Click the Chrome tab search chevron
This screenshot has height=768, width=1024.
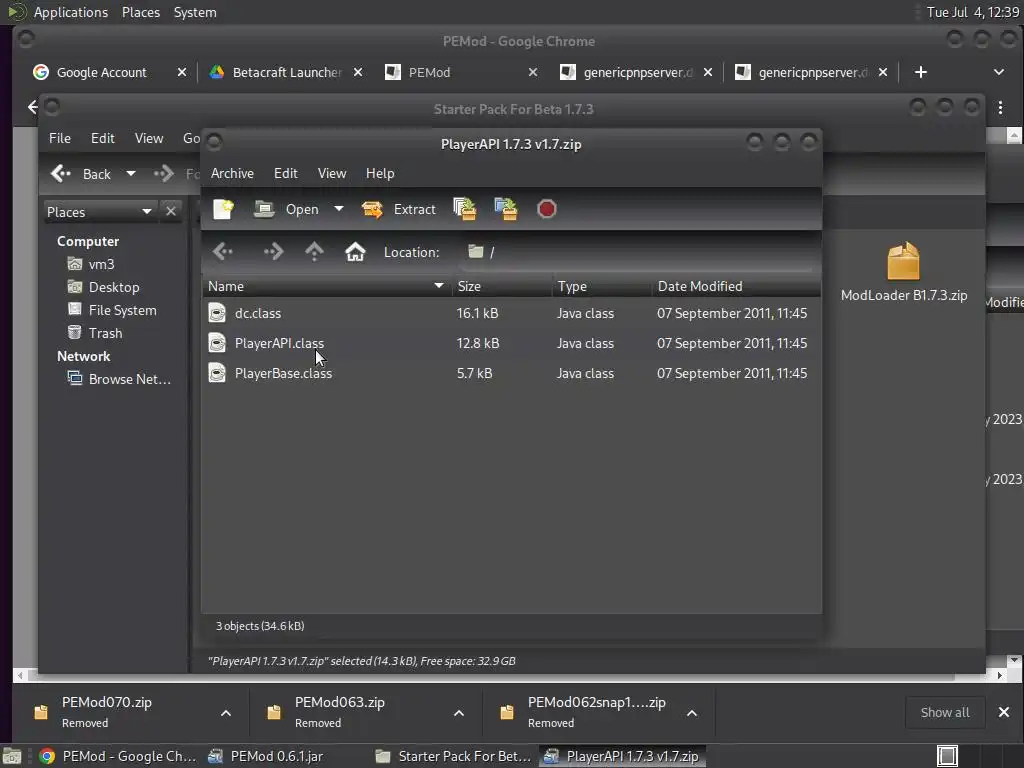point(999,72)
